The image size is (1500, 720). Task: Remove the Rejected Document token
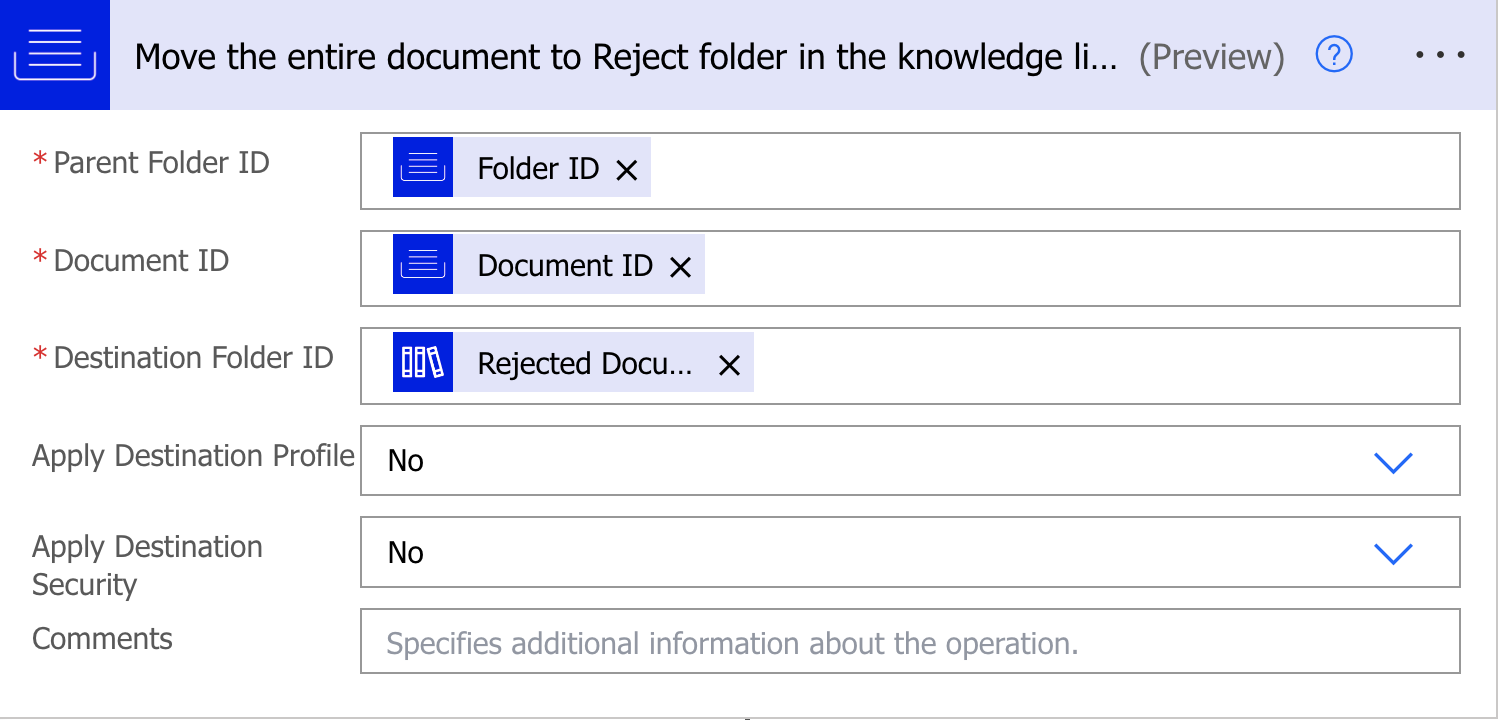(x=730, y=365)
